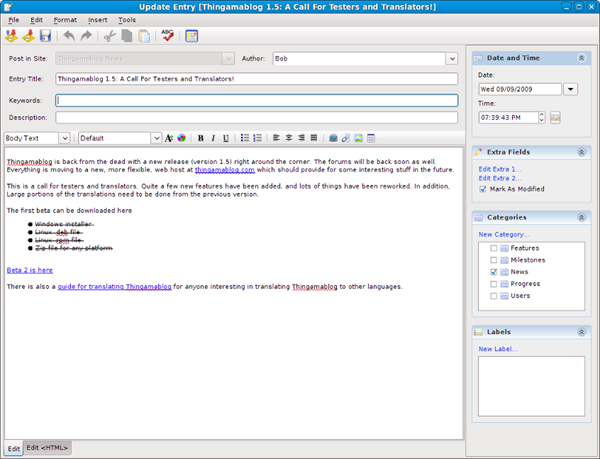Collapse the Date and Time panel
The height and width of the screenshot is (459, 600).
(581, 58)
